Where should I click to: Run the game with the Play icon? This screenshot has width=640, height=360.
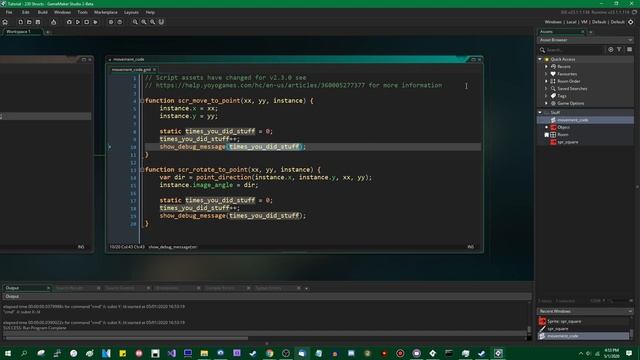pos(78,22)
